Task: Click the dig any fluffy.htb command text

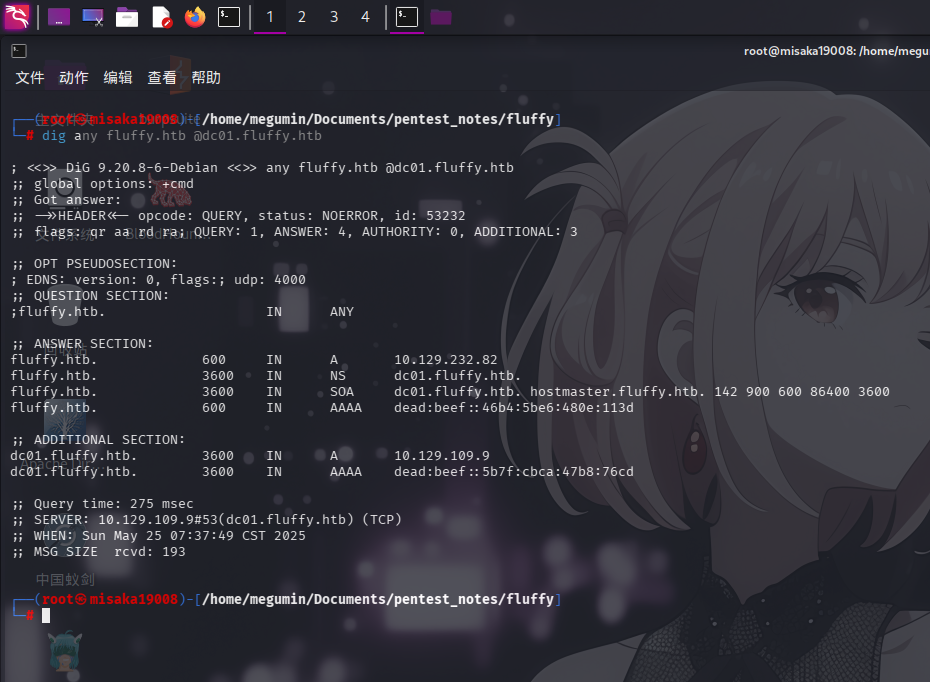Action: tap(181, 136)
